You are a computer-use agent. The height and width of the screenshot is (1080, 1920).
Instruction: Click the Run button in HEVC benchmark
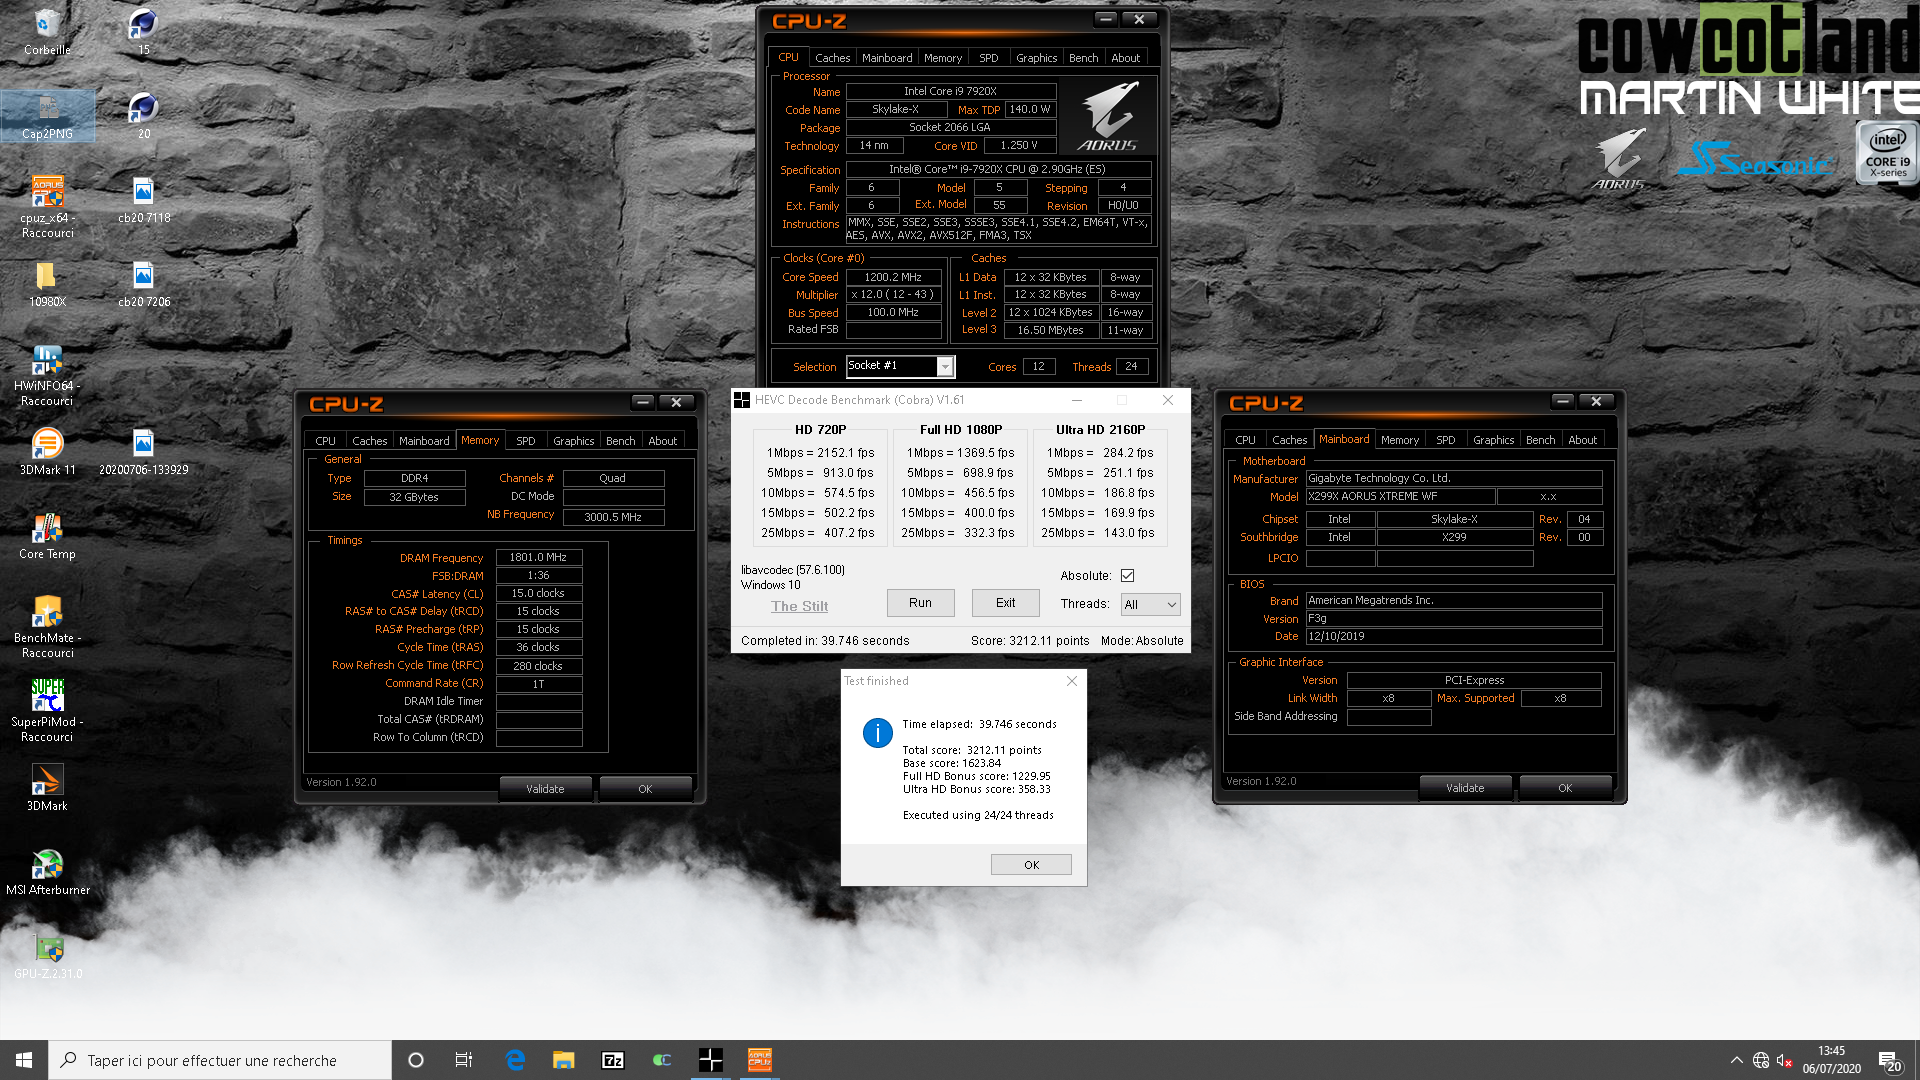coord(920,603)
